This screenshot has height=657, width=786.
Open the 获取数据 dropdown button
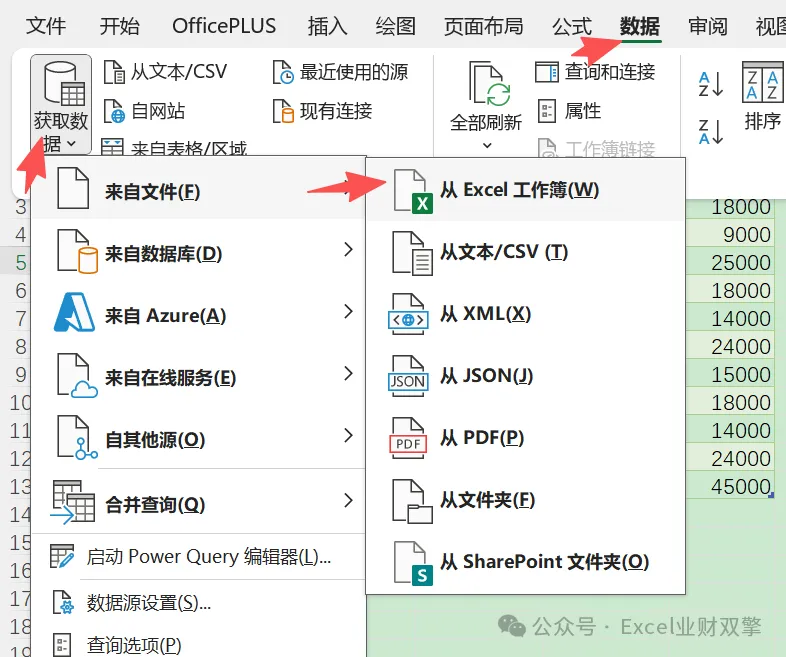tap(61, 104)
